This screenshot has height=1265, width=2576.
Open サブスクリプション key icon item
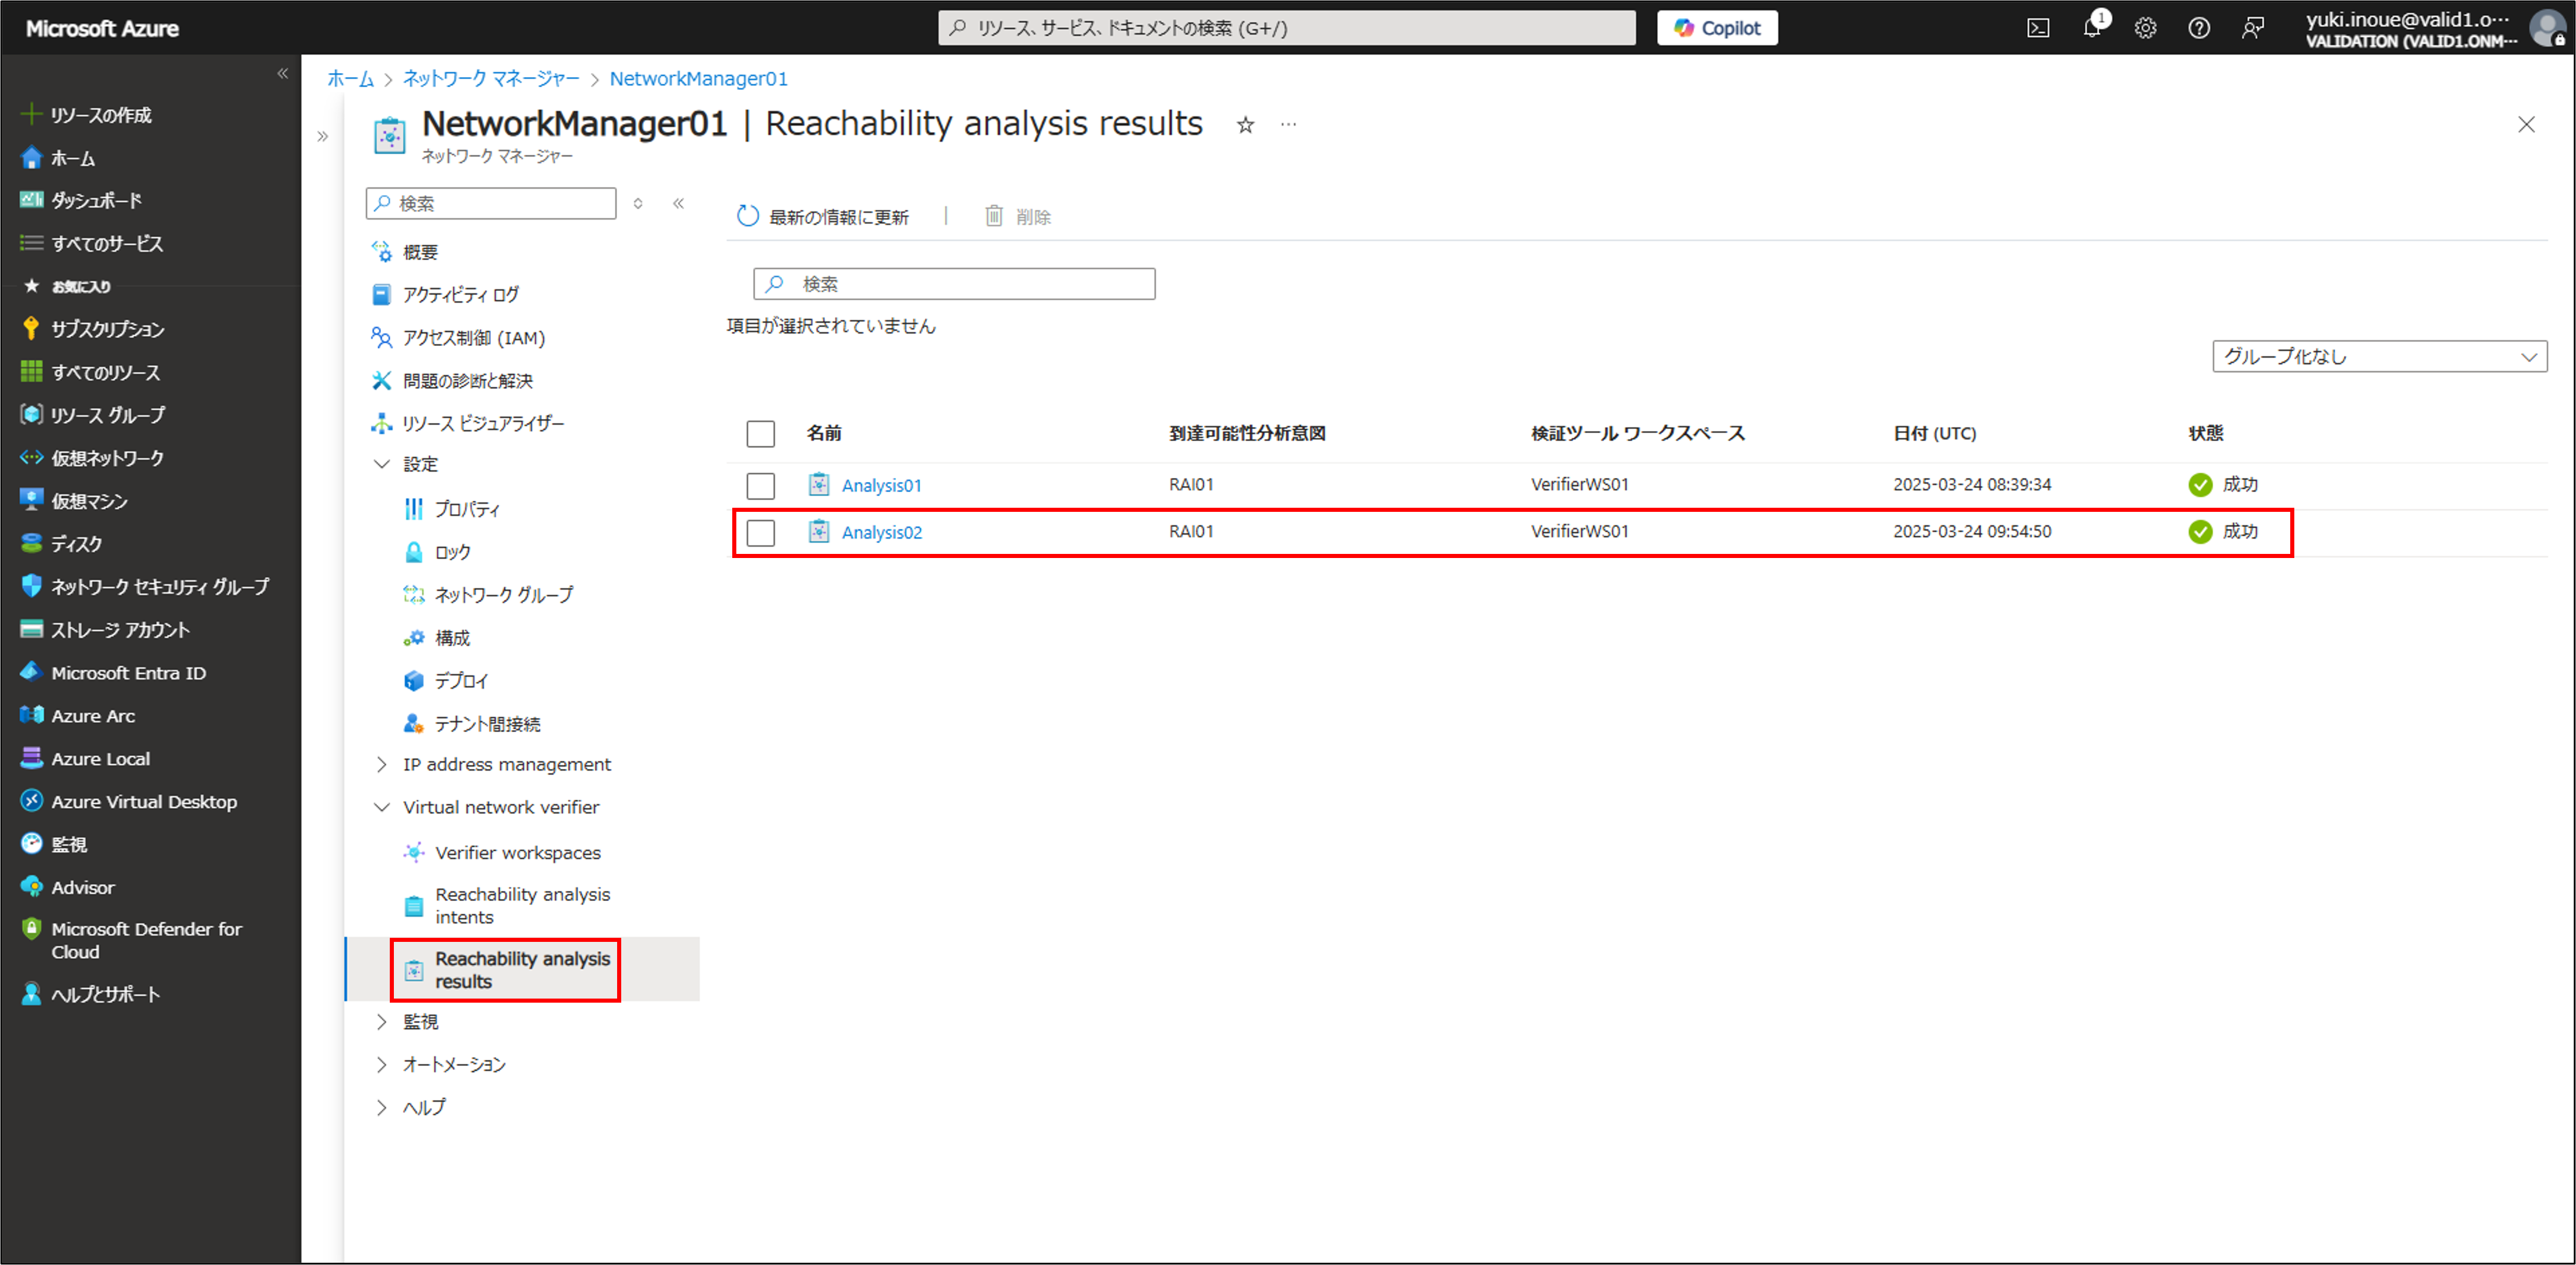point(93,329)
